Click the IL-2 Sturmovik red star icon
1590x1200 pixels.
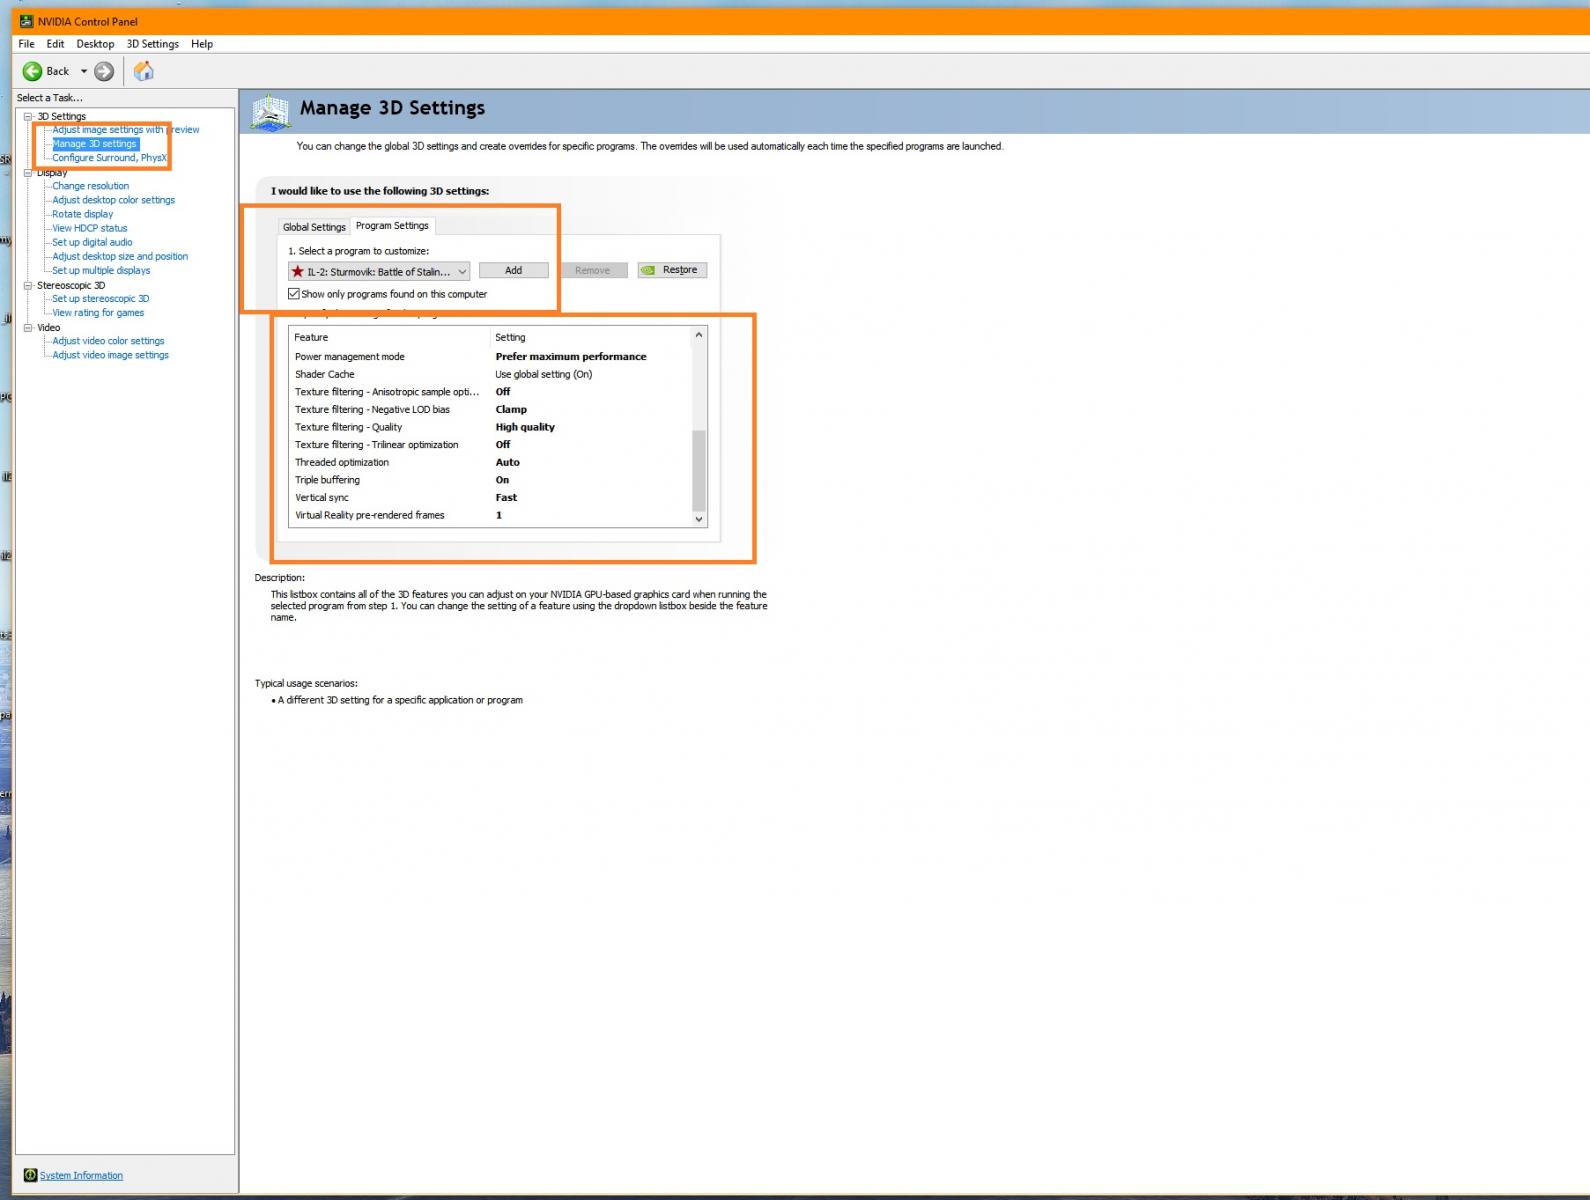297,271
